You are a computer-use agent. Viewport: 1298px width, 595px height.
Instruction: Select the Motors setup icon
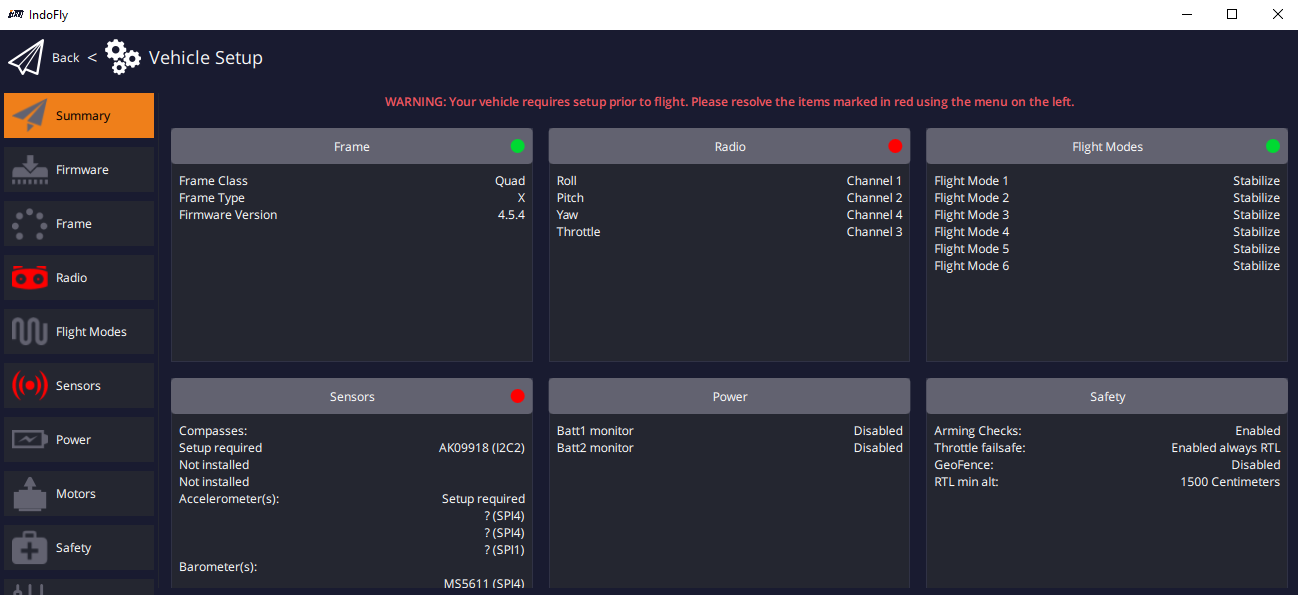[x=30, y=493]
